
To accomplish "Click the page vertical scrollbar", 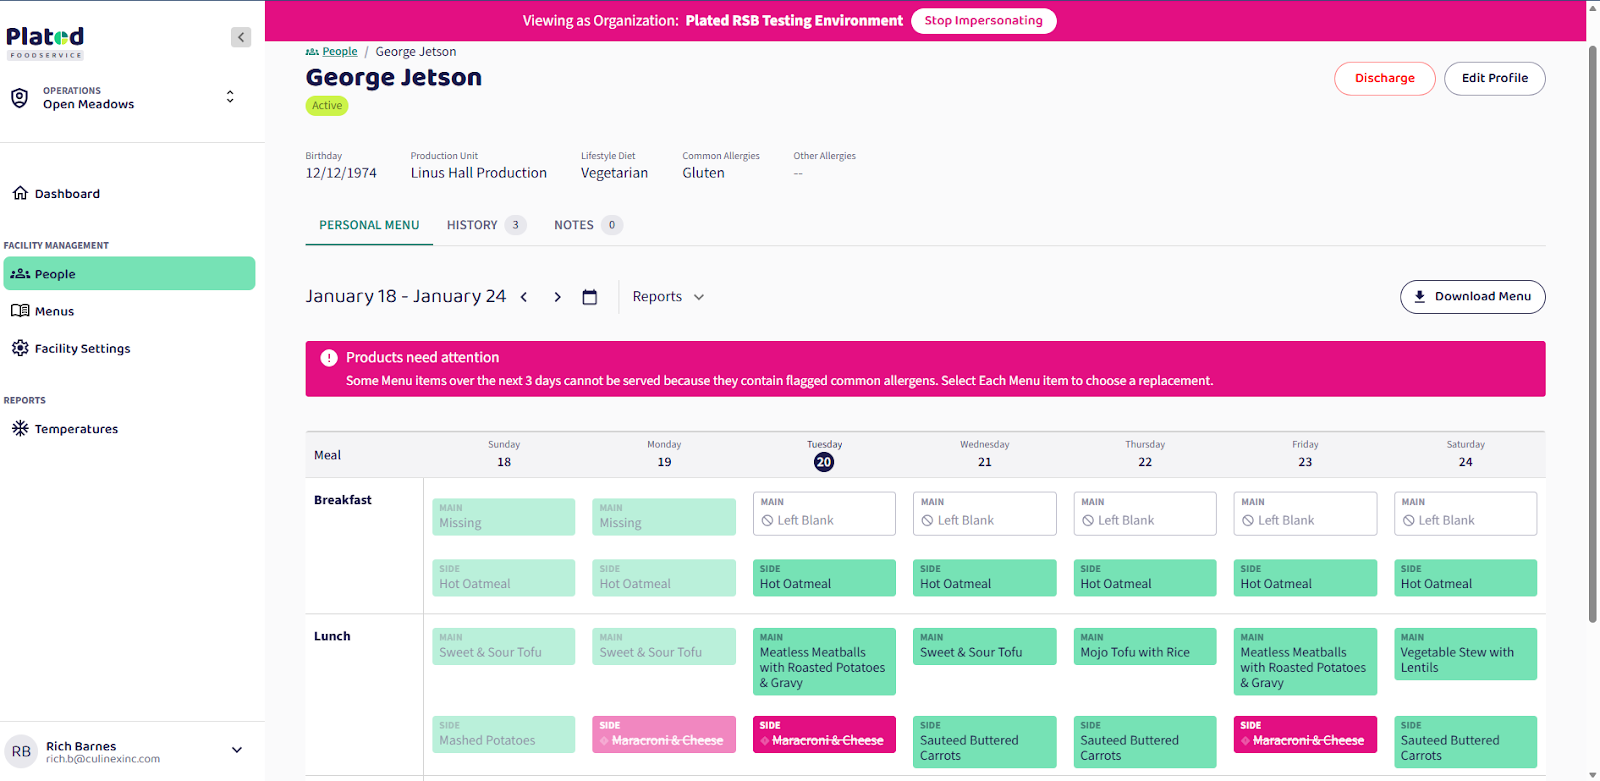I will click(1593, 330).
